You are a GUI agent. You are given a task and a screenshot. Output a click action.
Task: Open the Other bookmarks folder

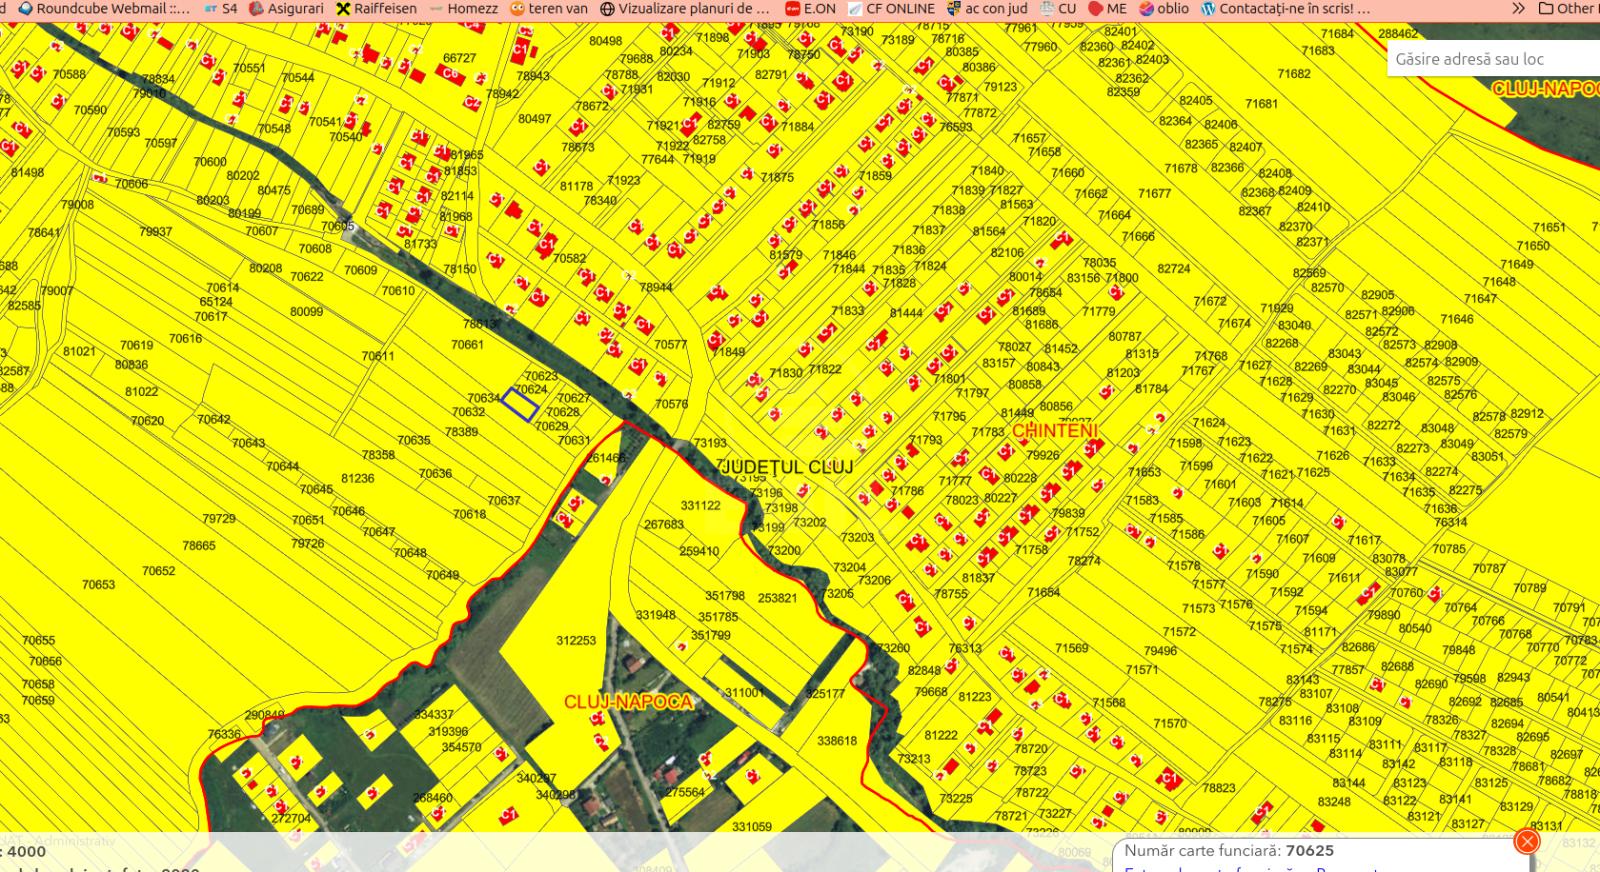pyautogui.click(x=1566, y=8)
